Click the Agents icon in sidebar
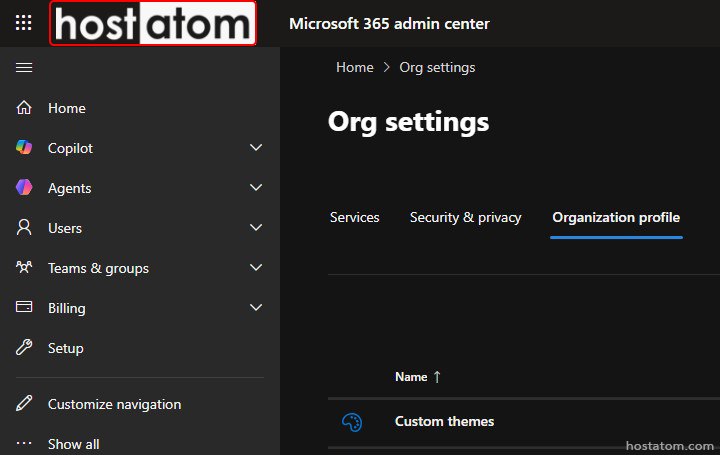 point(24,188)
